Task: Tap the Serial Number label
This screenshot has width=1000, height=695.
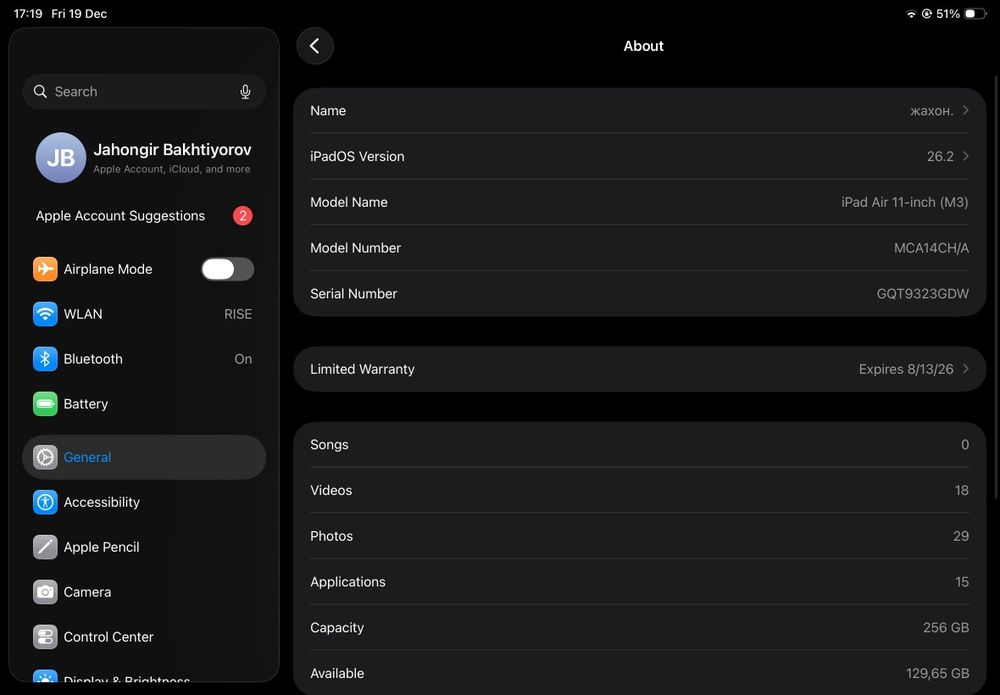Action: click(353, 294)
